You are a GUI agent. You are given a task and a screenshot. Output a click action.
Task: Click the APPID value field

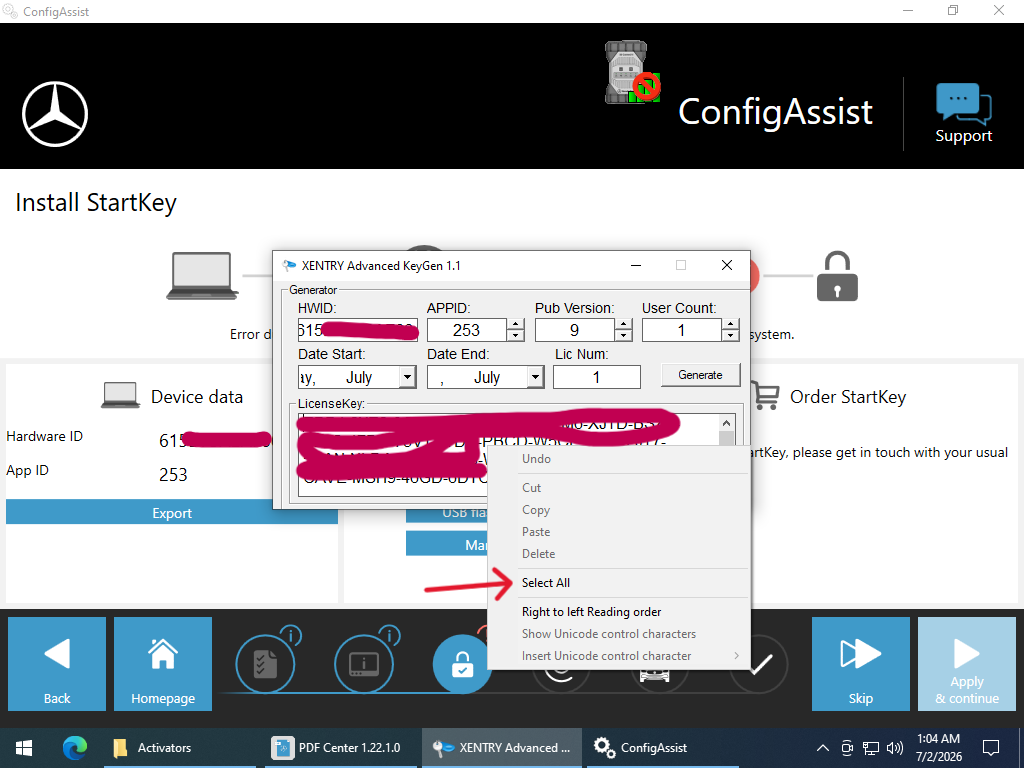coord(467,330)
